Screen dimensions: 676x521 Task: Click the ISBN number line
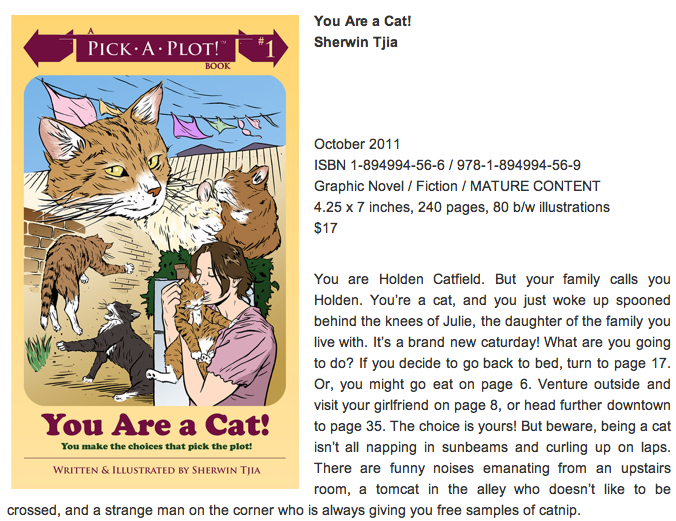tap(447, 165)
